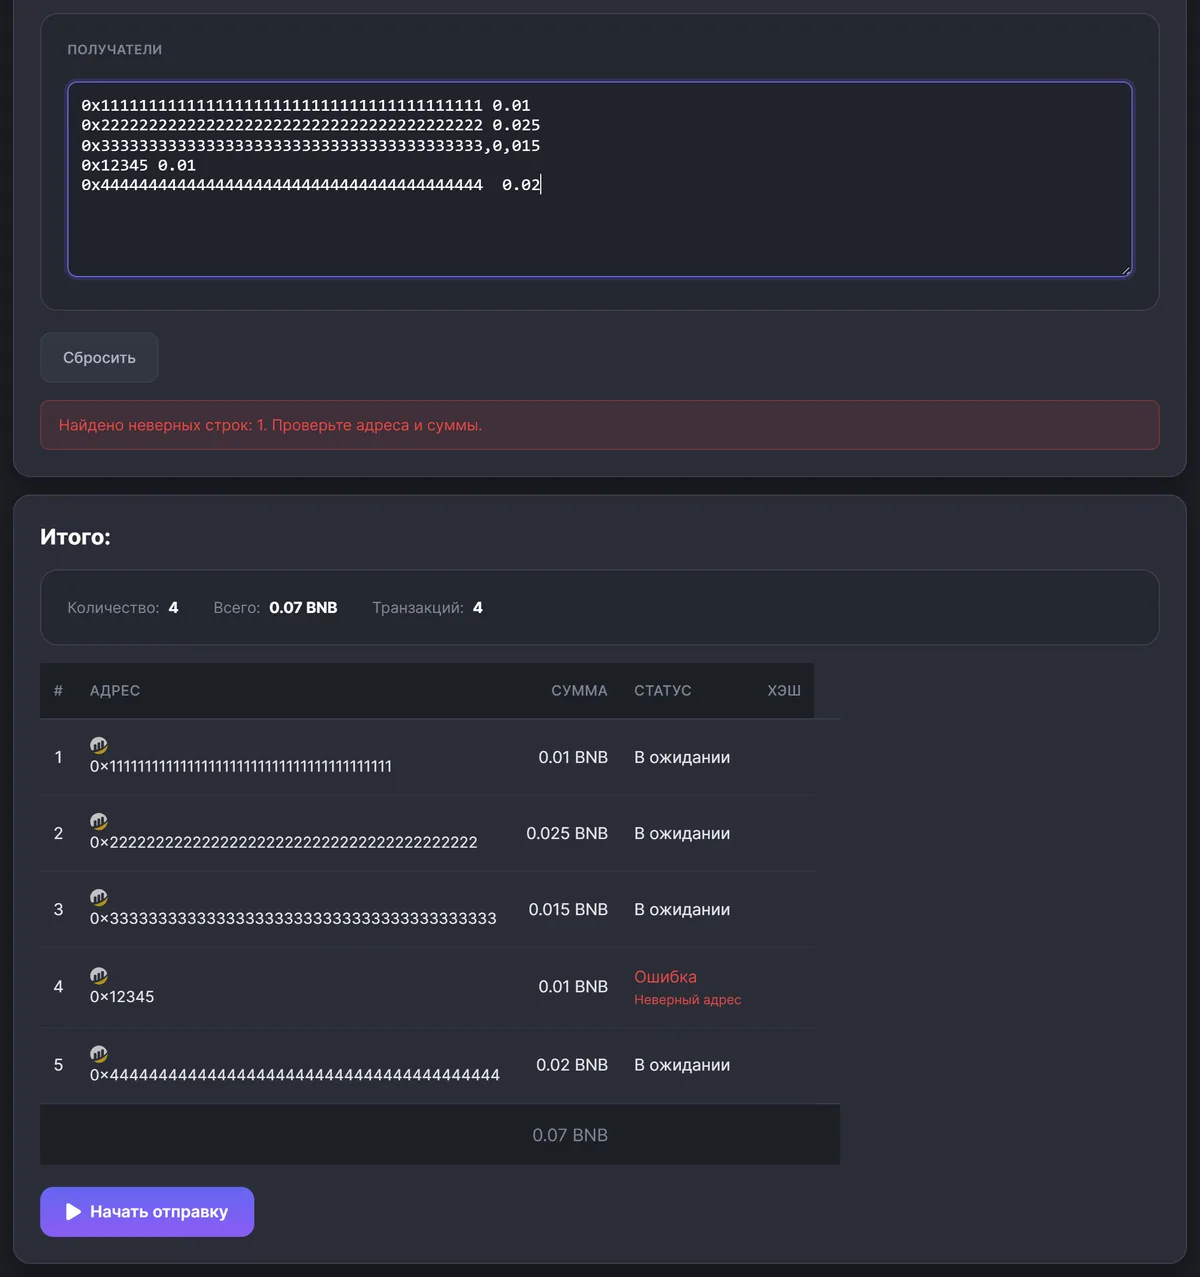Click В ожидании status in row 5
The height and width of the screenshot is (1277, 1200).
682,1065
